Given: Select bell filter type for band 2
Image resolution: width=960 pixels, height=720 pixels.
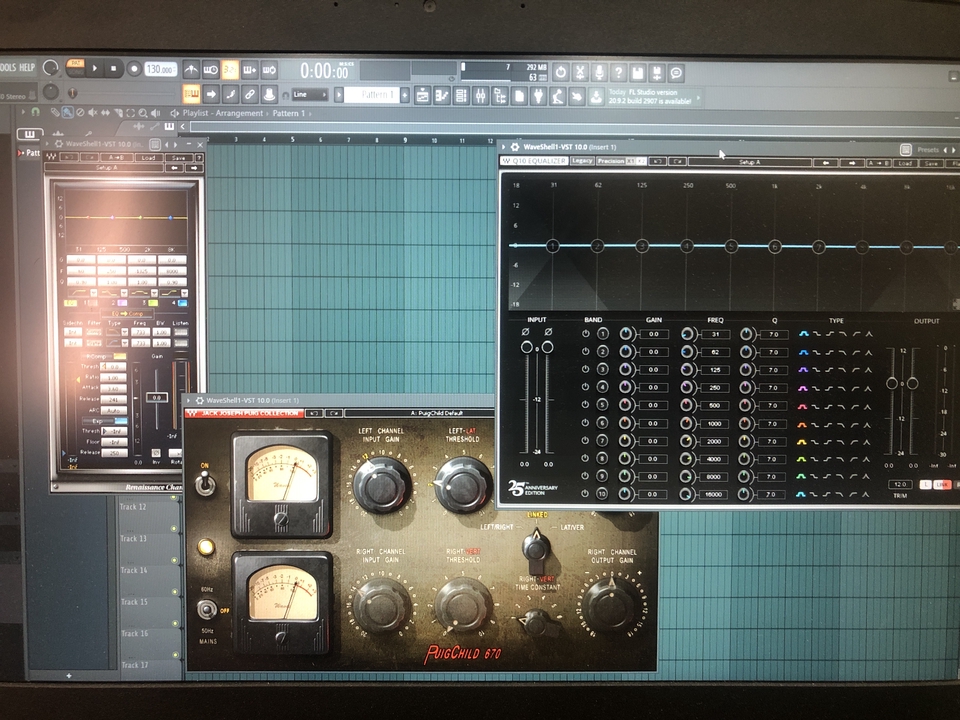Looking at the screenshot, I should (x=803, y=352).
